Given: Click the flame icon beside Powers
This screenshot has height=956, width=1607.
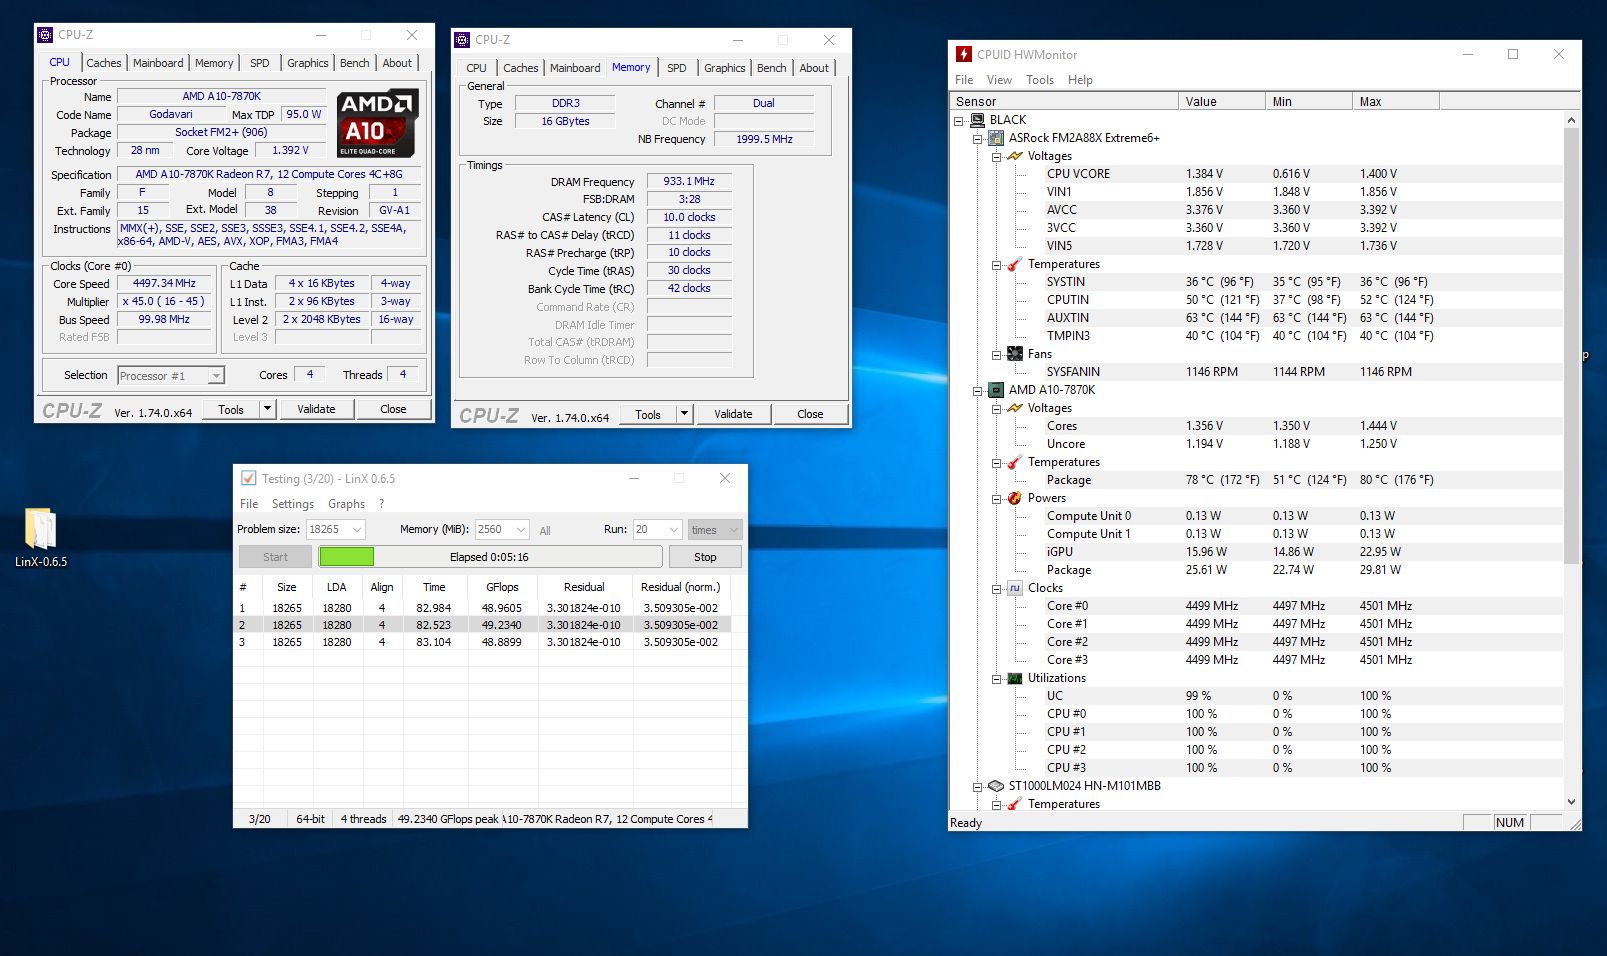Looking at the screenshot, I should tap(1015, 498).
